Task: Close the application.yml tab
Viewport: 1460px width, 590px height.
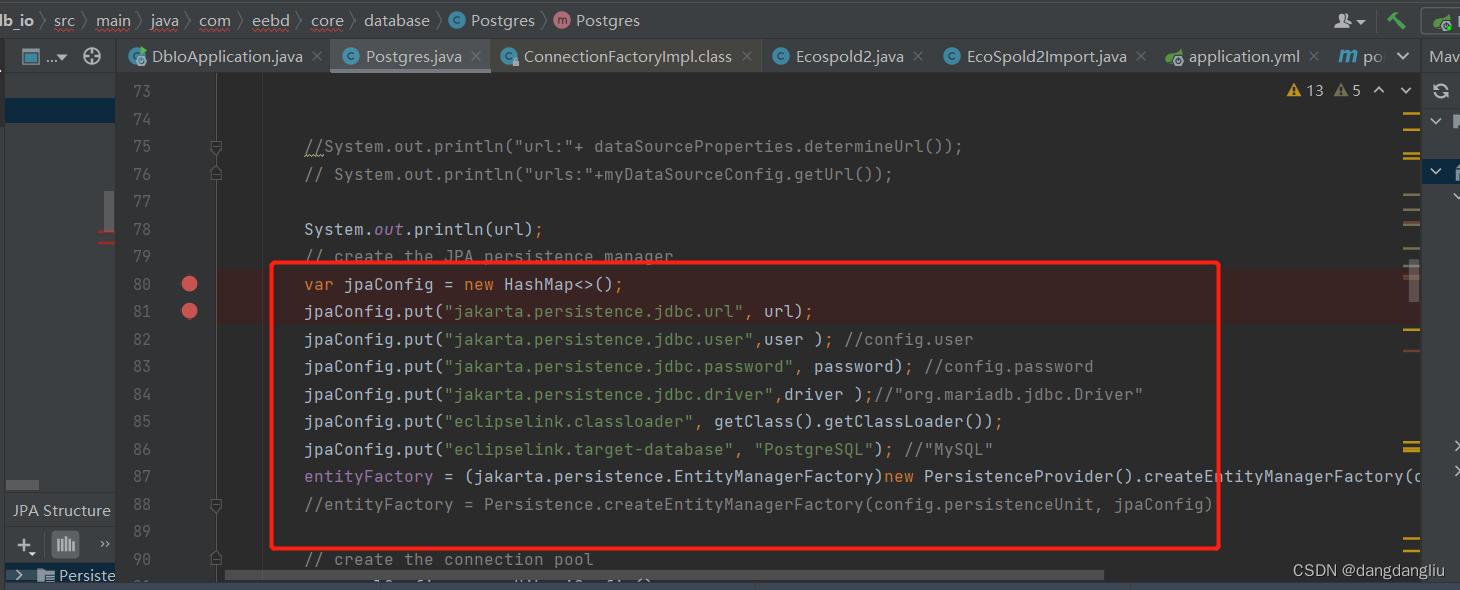Action: (1314, 57)
